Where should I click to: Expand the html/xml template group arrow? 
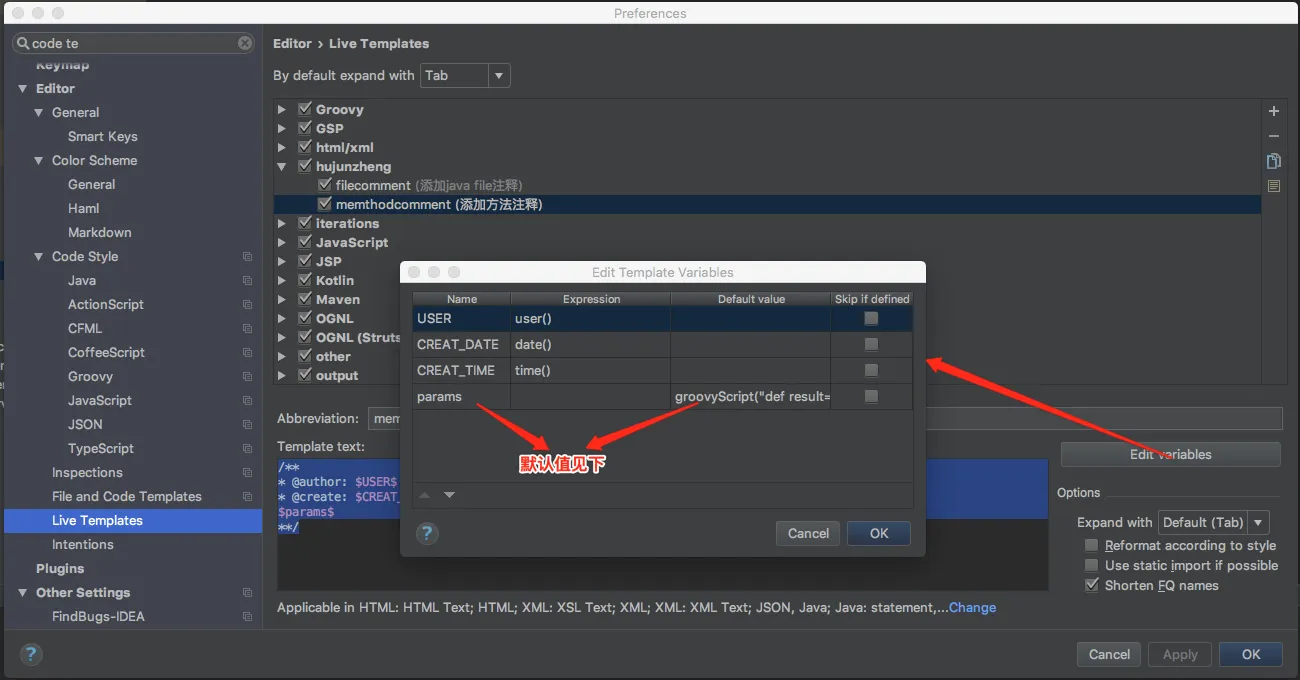point(282,147)
